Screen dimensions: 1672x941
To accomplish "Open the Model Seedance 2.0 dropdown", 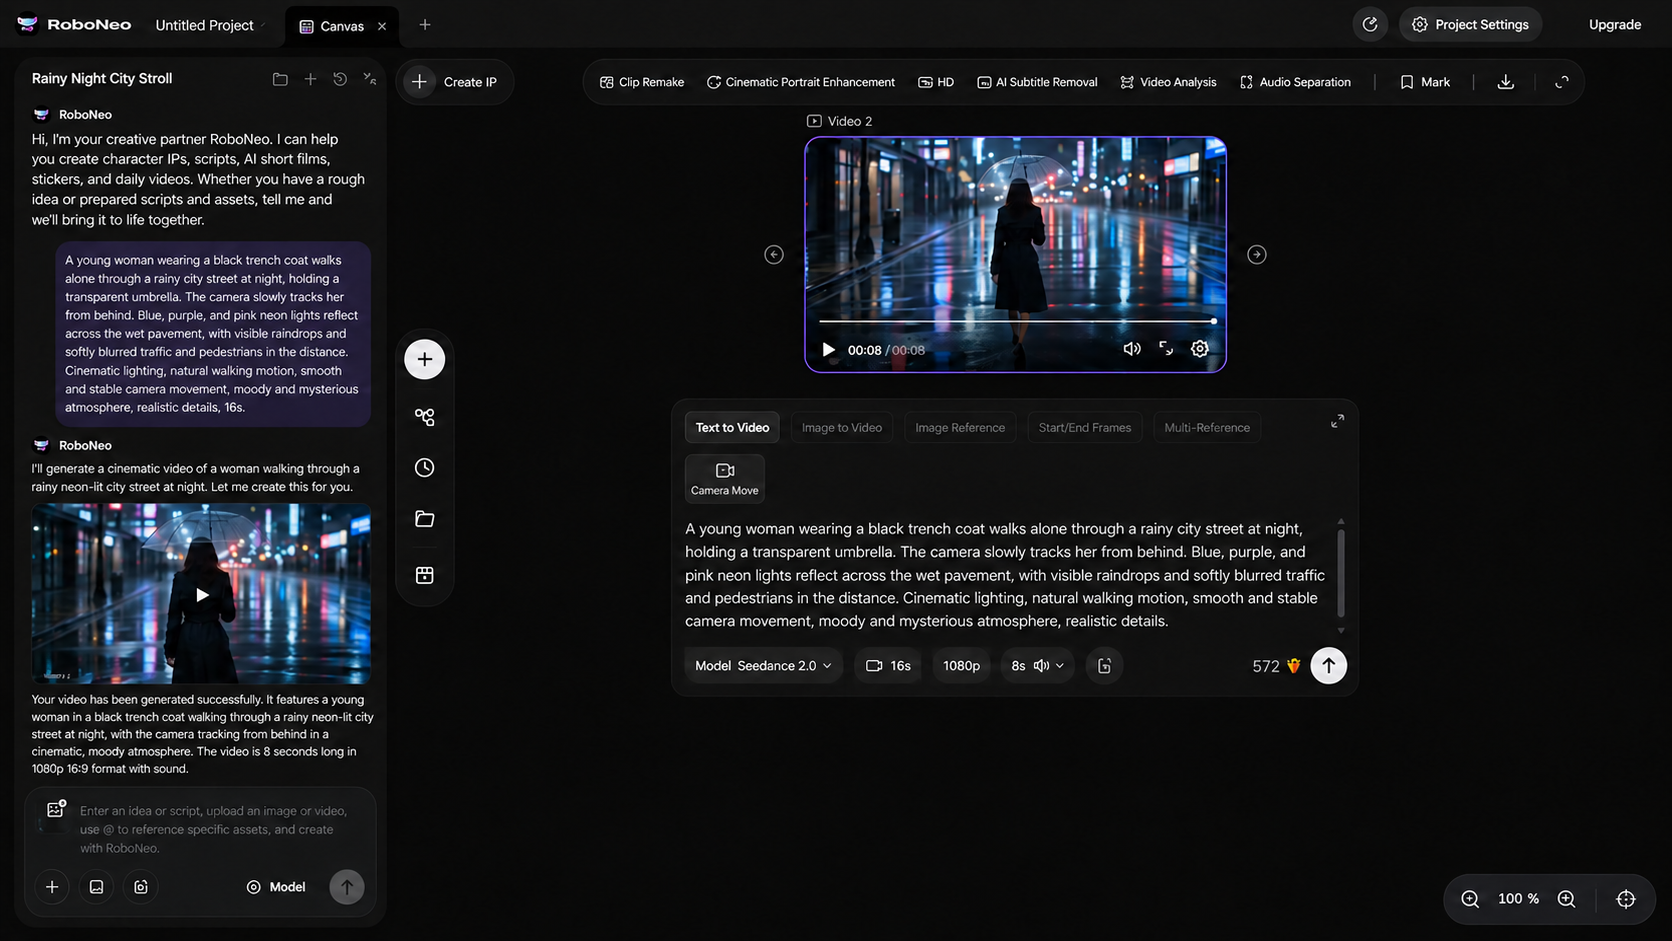I will [x=764, y=666].
